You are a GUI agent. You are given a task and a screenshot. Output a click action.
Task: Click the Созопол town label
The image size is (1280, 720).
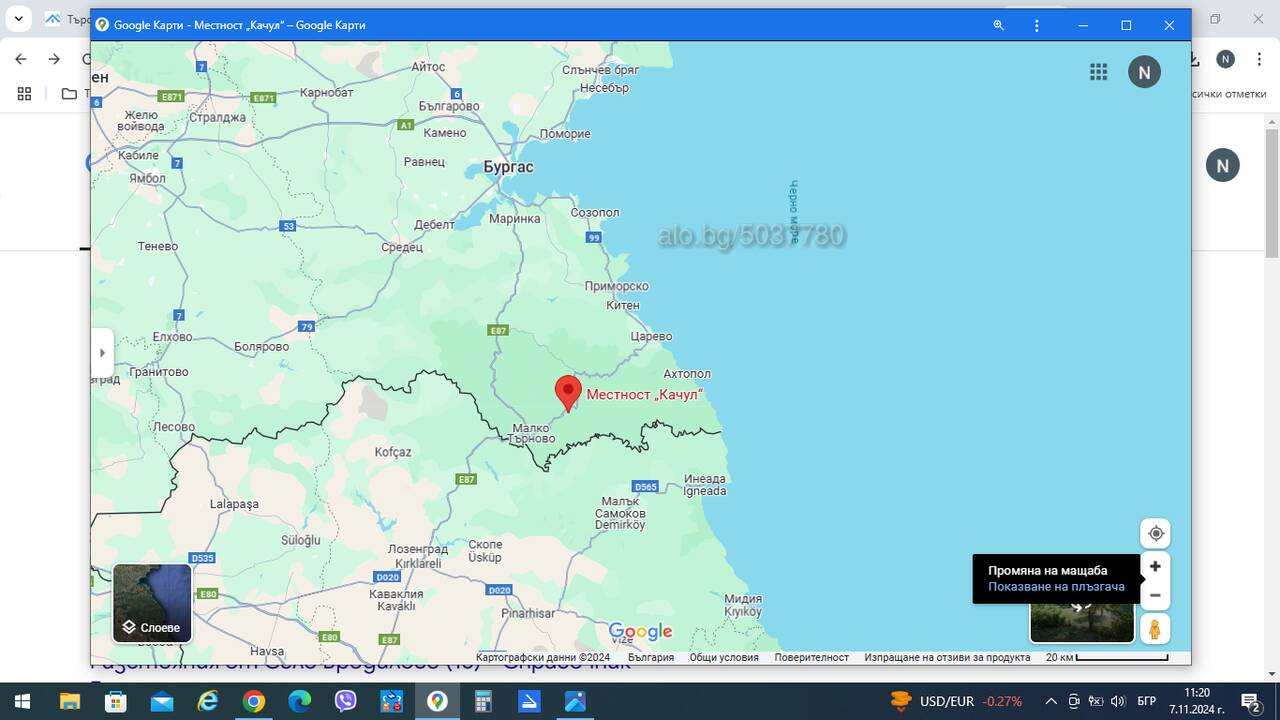pyautogui.click(x=595, y=212)
